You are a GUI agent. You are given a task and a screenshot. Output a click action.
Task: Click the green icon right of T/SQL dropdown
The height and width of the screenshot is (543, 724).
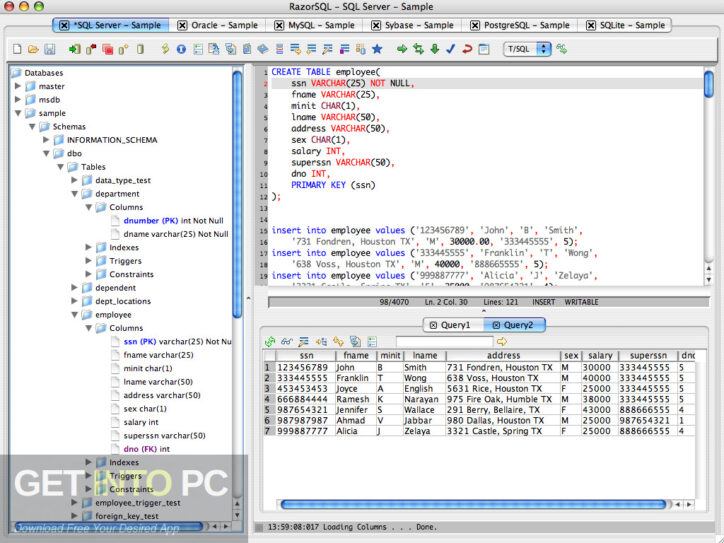(x=561, y=49)
